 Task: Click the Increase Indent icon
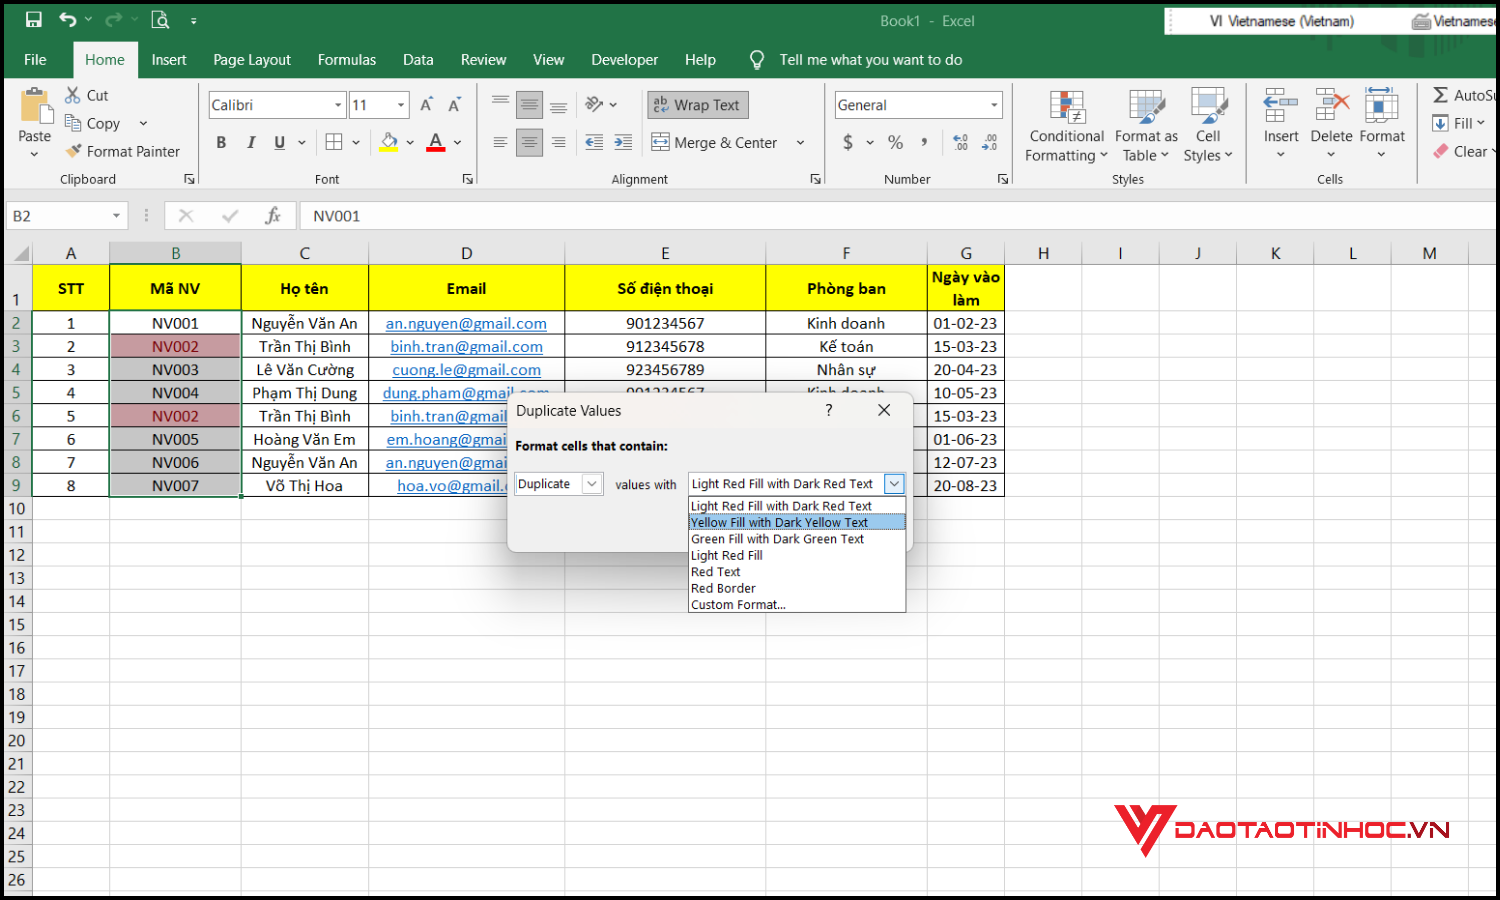(x=623, y=143)
